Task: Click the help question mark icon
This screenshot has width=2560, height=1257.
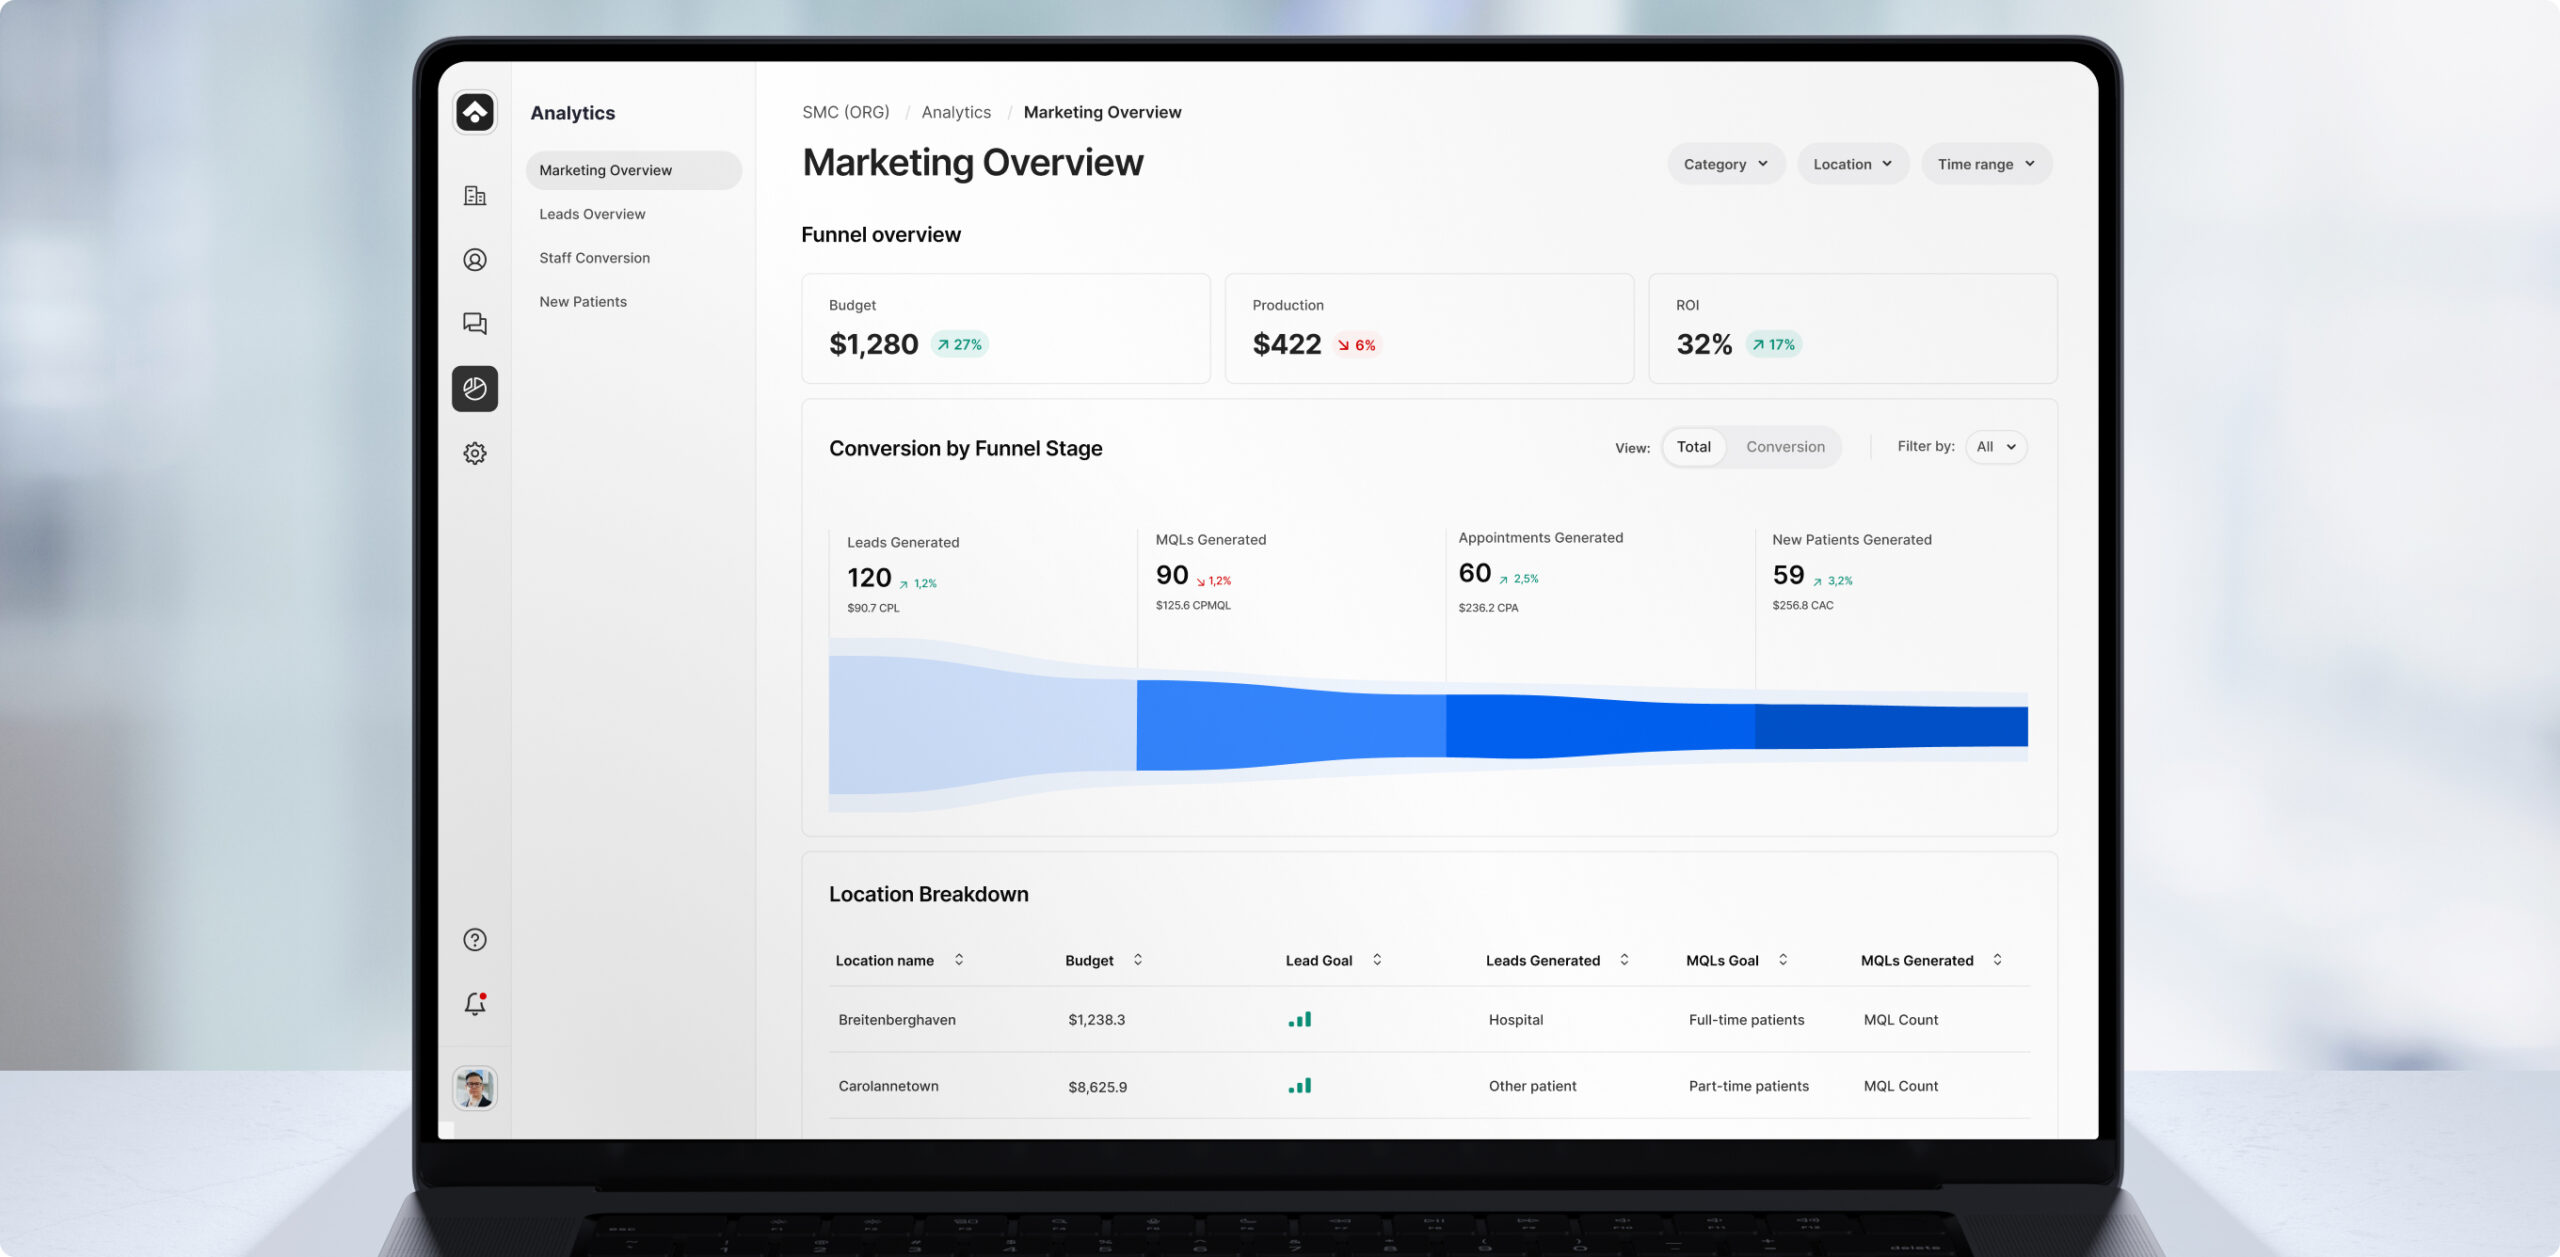Action: (x=475, y=940)
